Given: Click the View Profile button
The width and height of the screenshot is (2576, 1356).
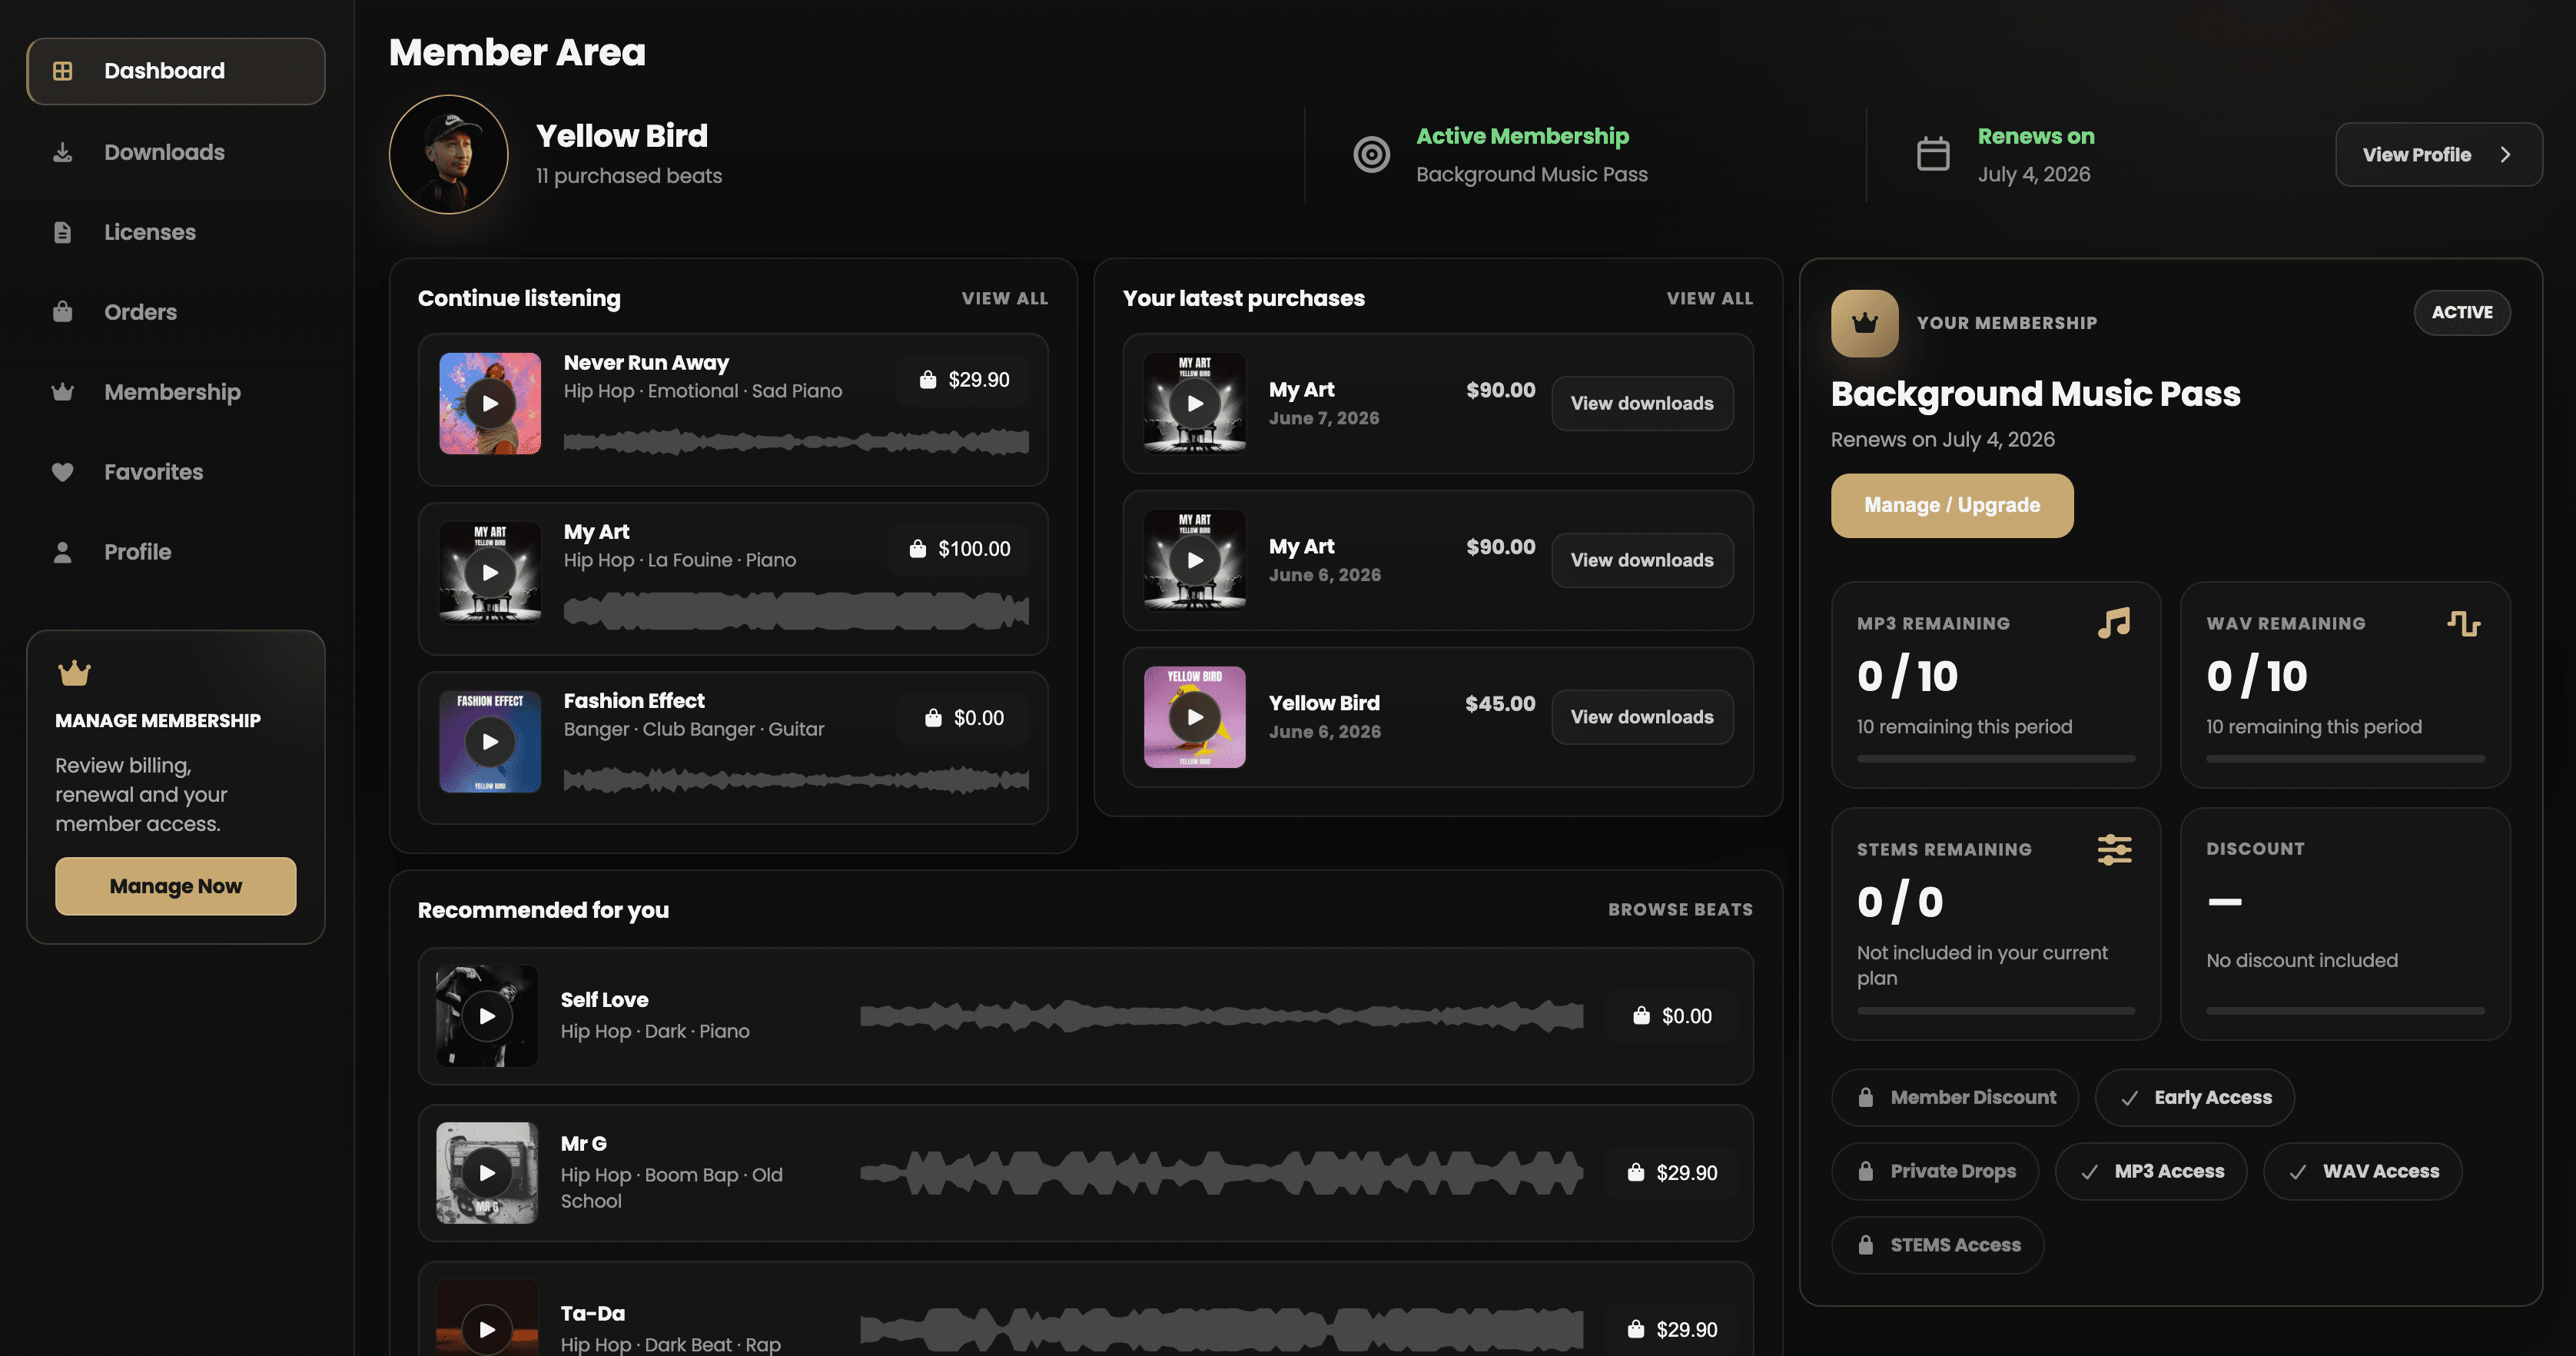Looking at the screenshot, I should (x=2438, y=155).
